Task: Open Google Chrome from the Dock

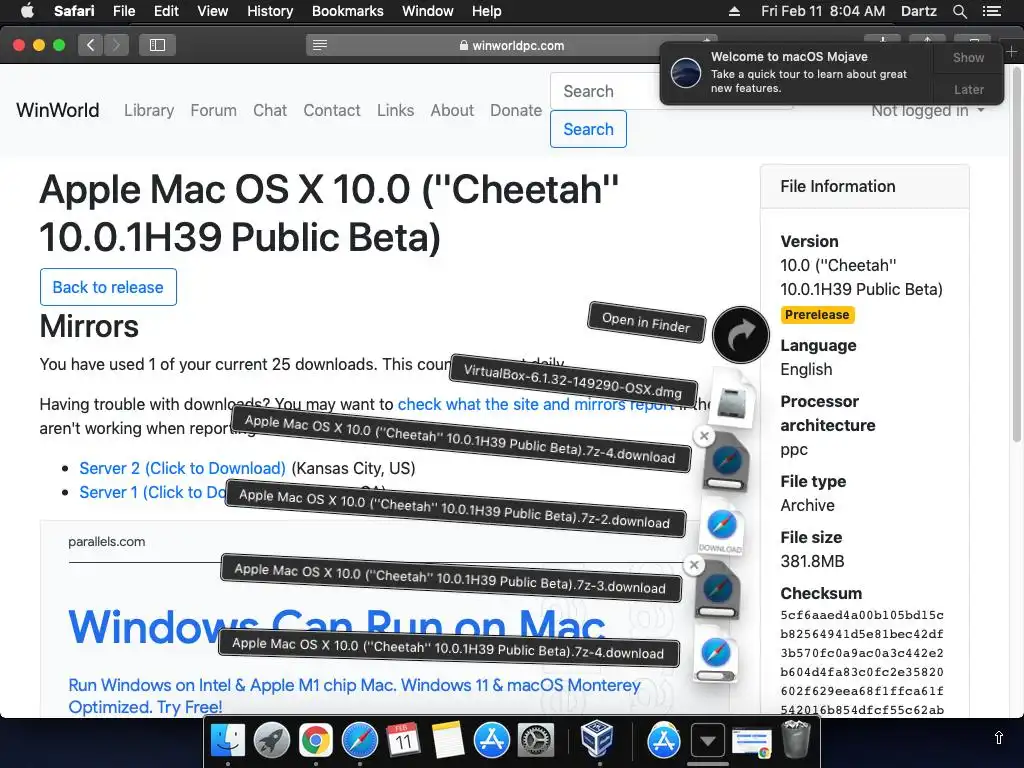Action: point(315,741)
